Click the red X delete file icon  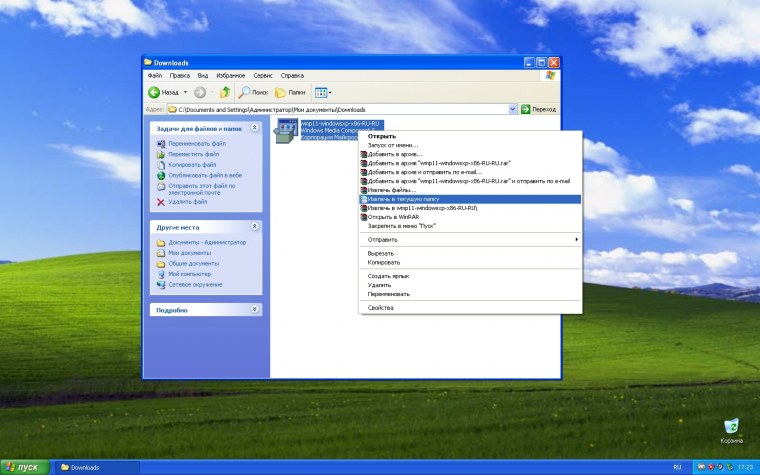[161, 202]
